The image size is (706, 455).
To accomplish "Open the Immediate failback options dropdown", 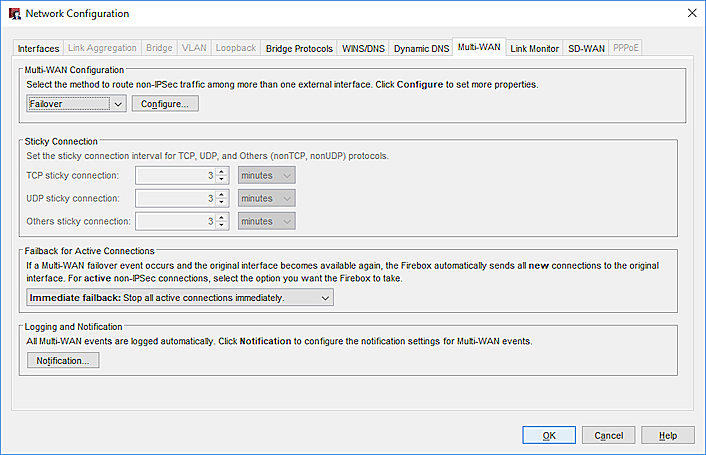I will point(179,298).
